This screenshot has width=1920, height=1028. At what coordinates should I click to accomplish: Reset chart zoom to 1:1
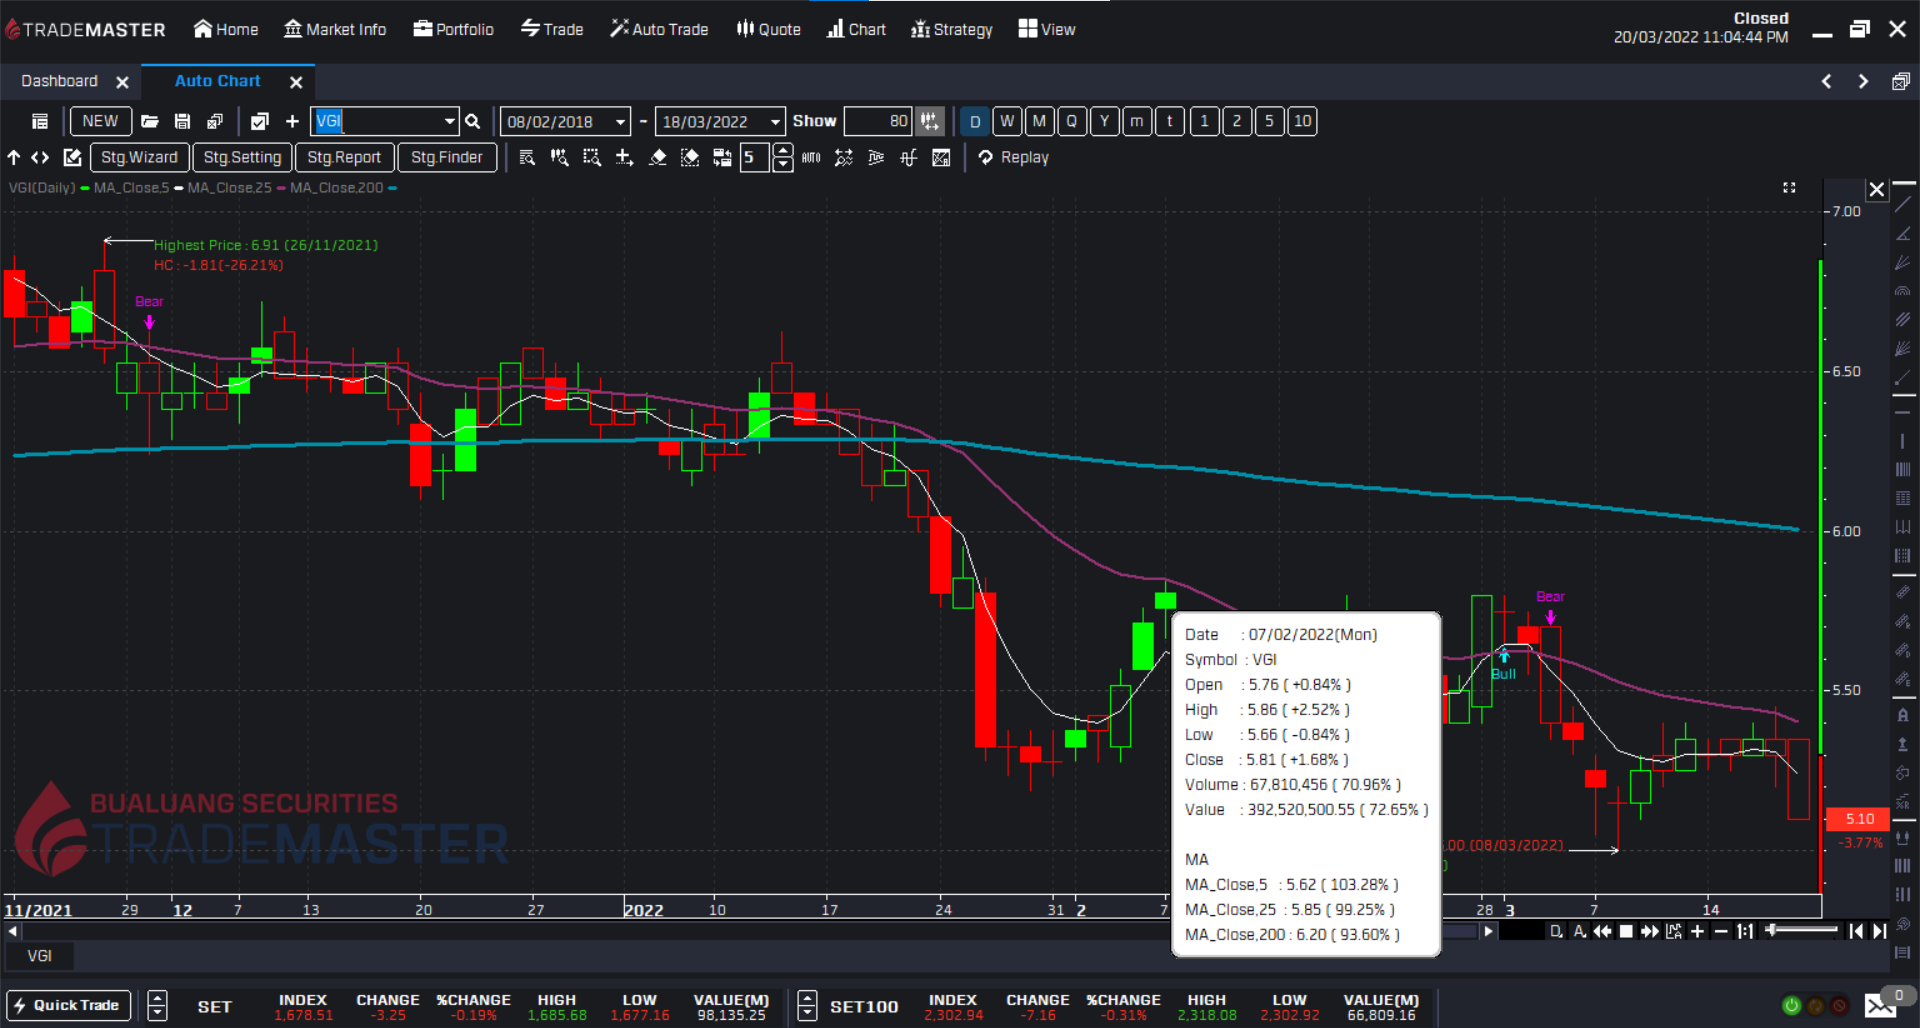(x=1745, y=931)
